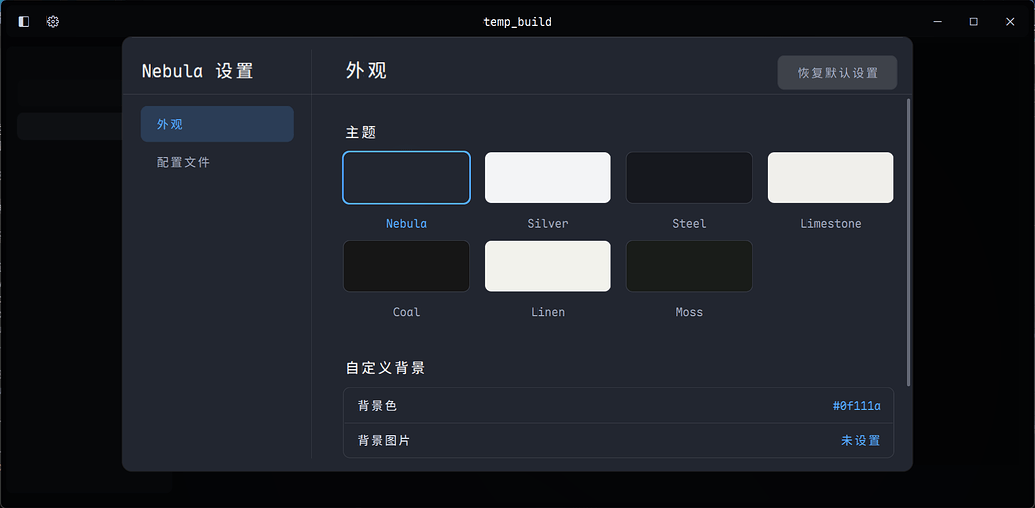
Task: Set background image via 未设置 link
Action: (861, 441)
